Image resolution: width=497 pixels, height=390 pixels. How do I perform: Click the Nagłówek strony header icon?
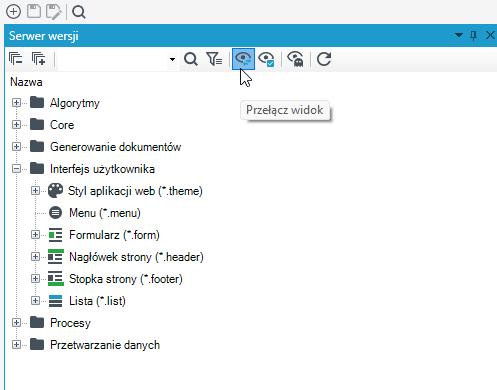pos(56,256)
